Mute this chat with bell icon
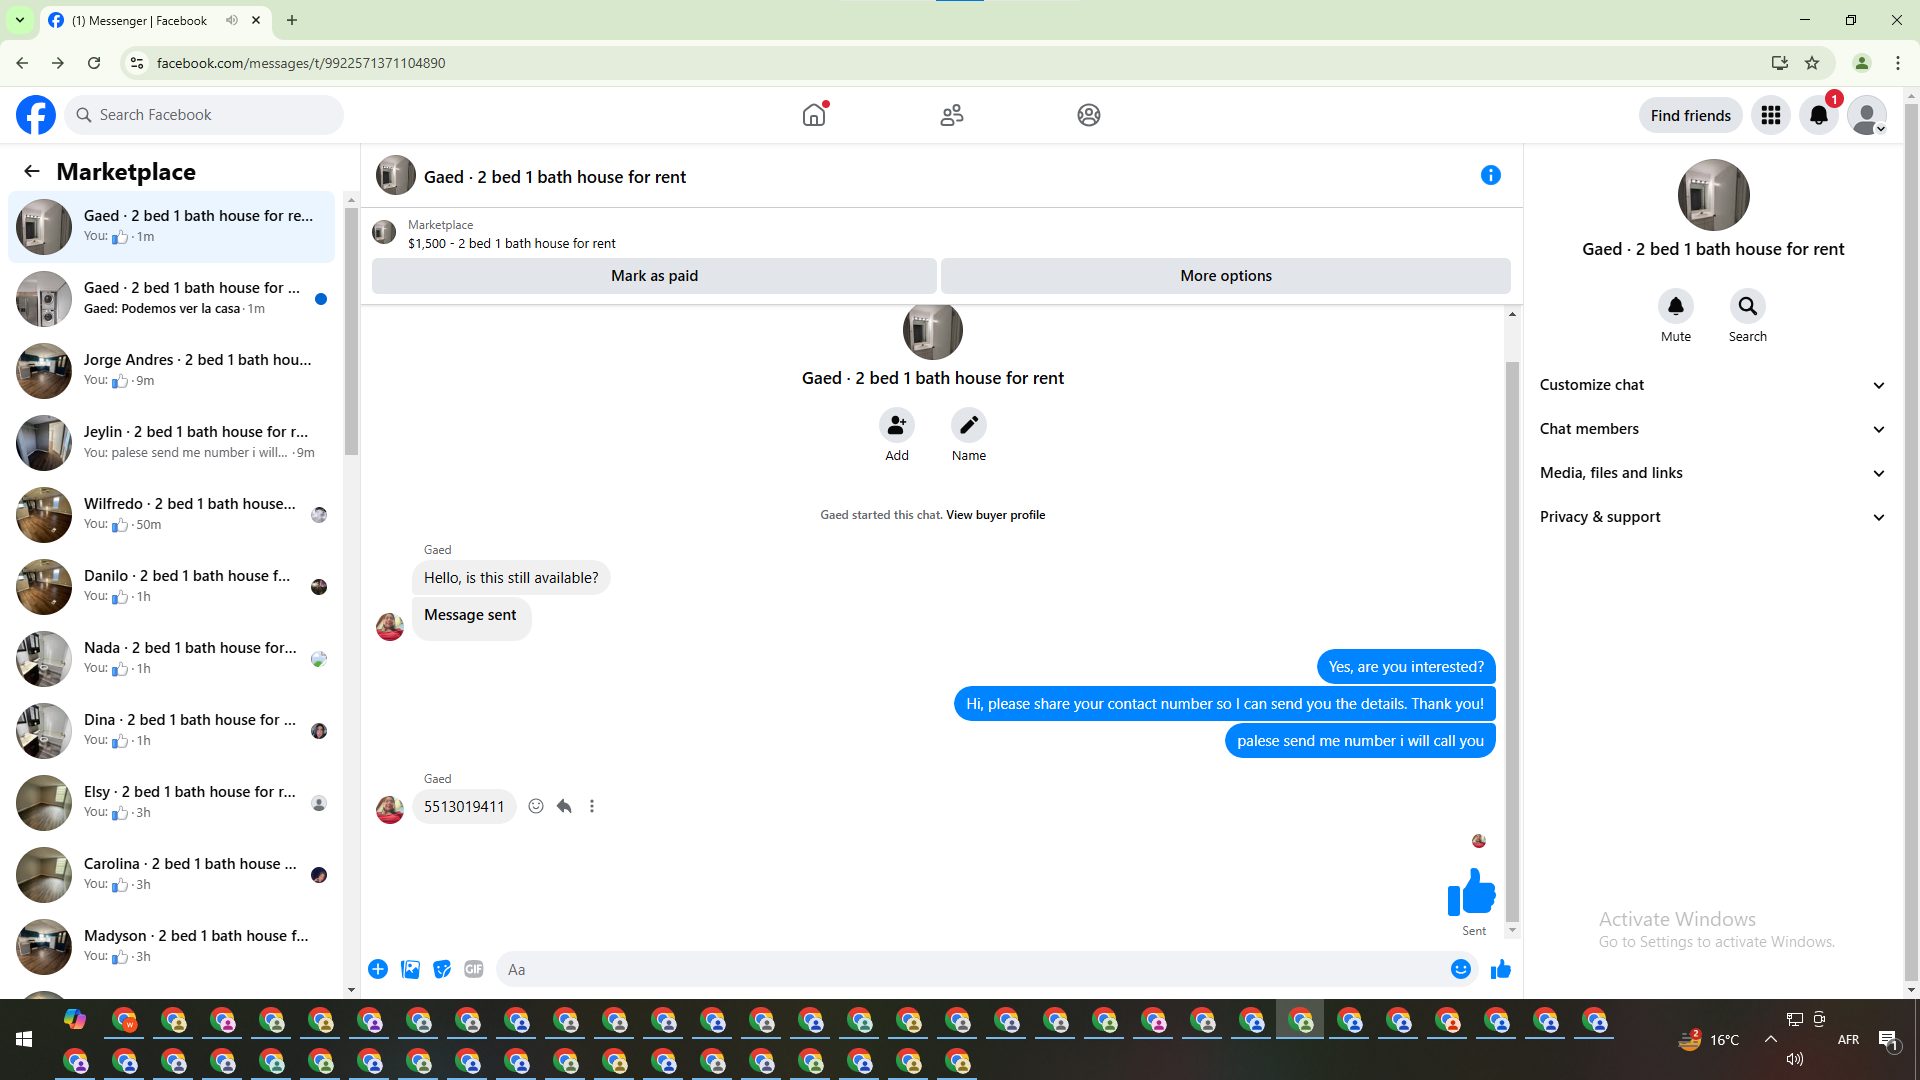This screenshot has height=1080, width=1920. point(1675,306)
